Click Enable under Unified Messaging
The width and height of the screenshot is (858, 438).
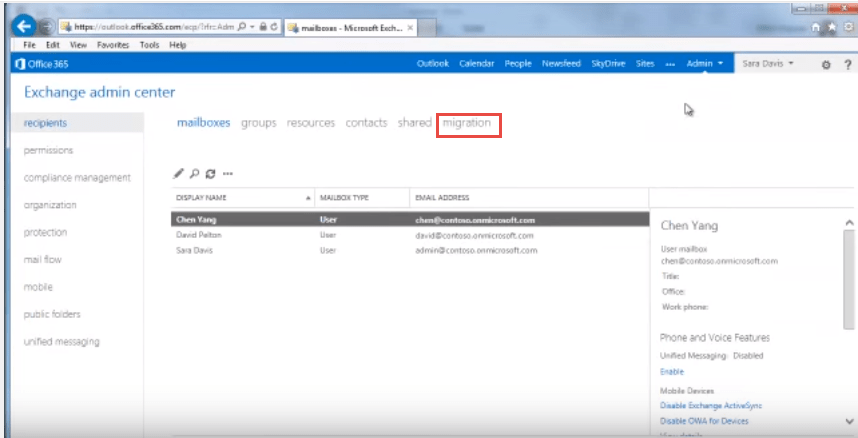pyautogui.click(x=671, y=372)
